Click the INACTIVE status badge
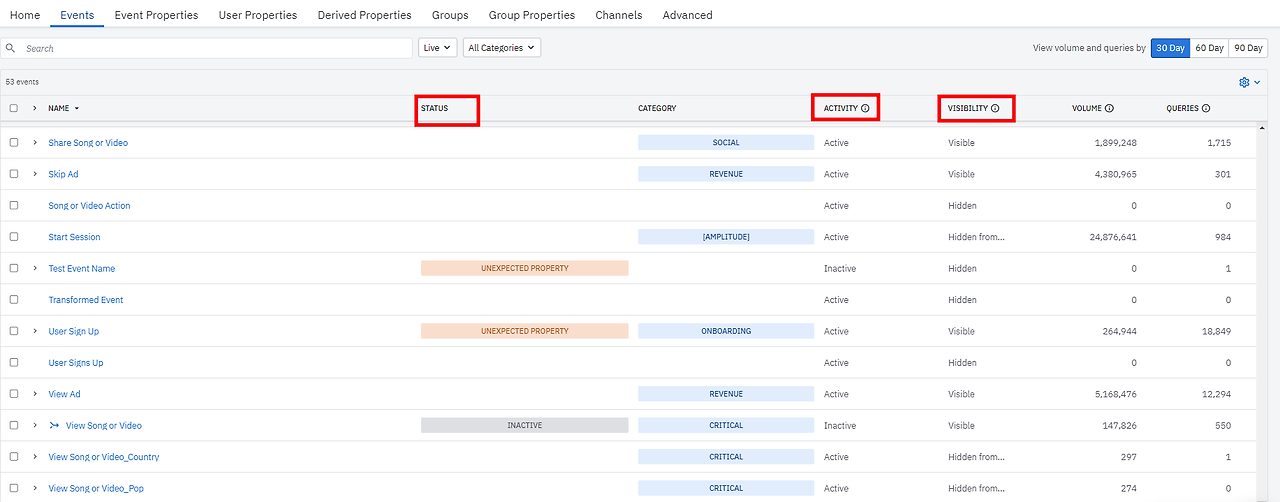 (x=524, y=426)
